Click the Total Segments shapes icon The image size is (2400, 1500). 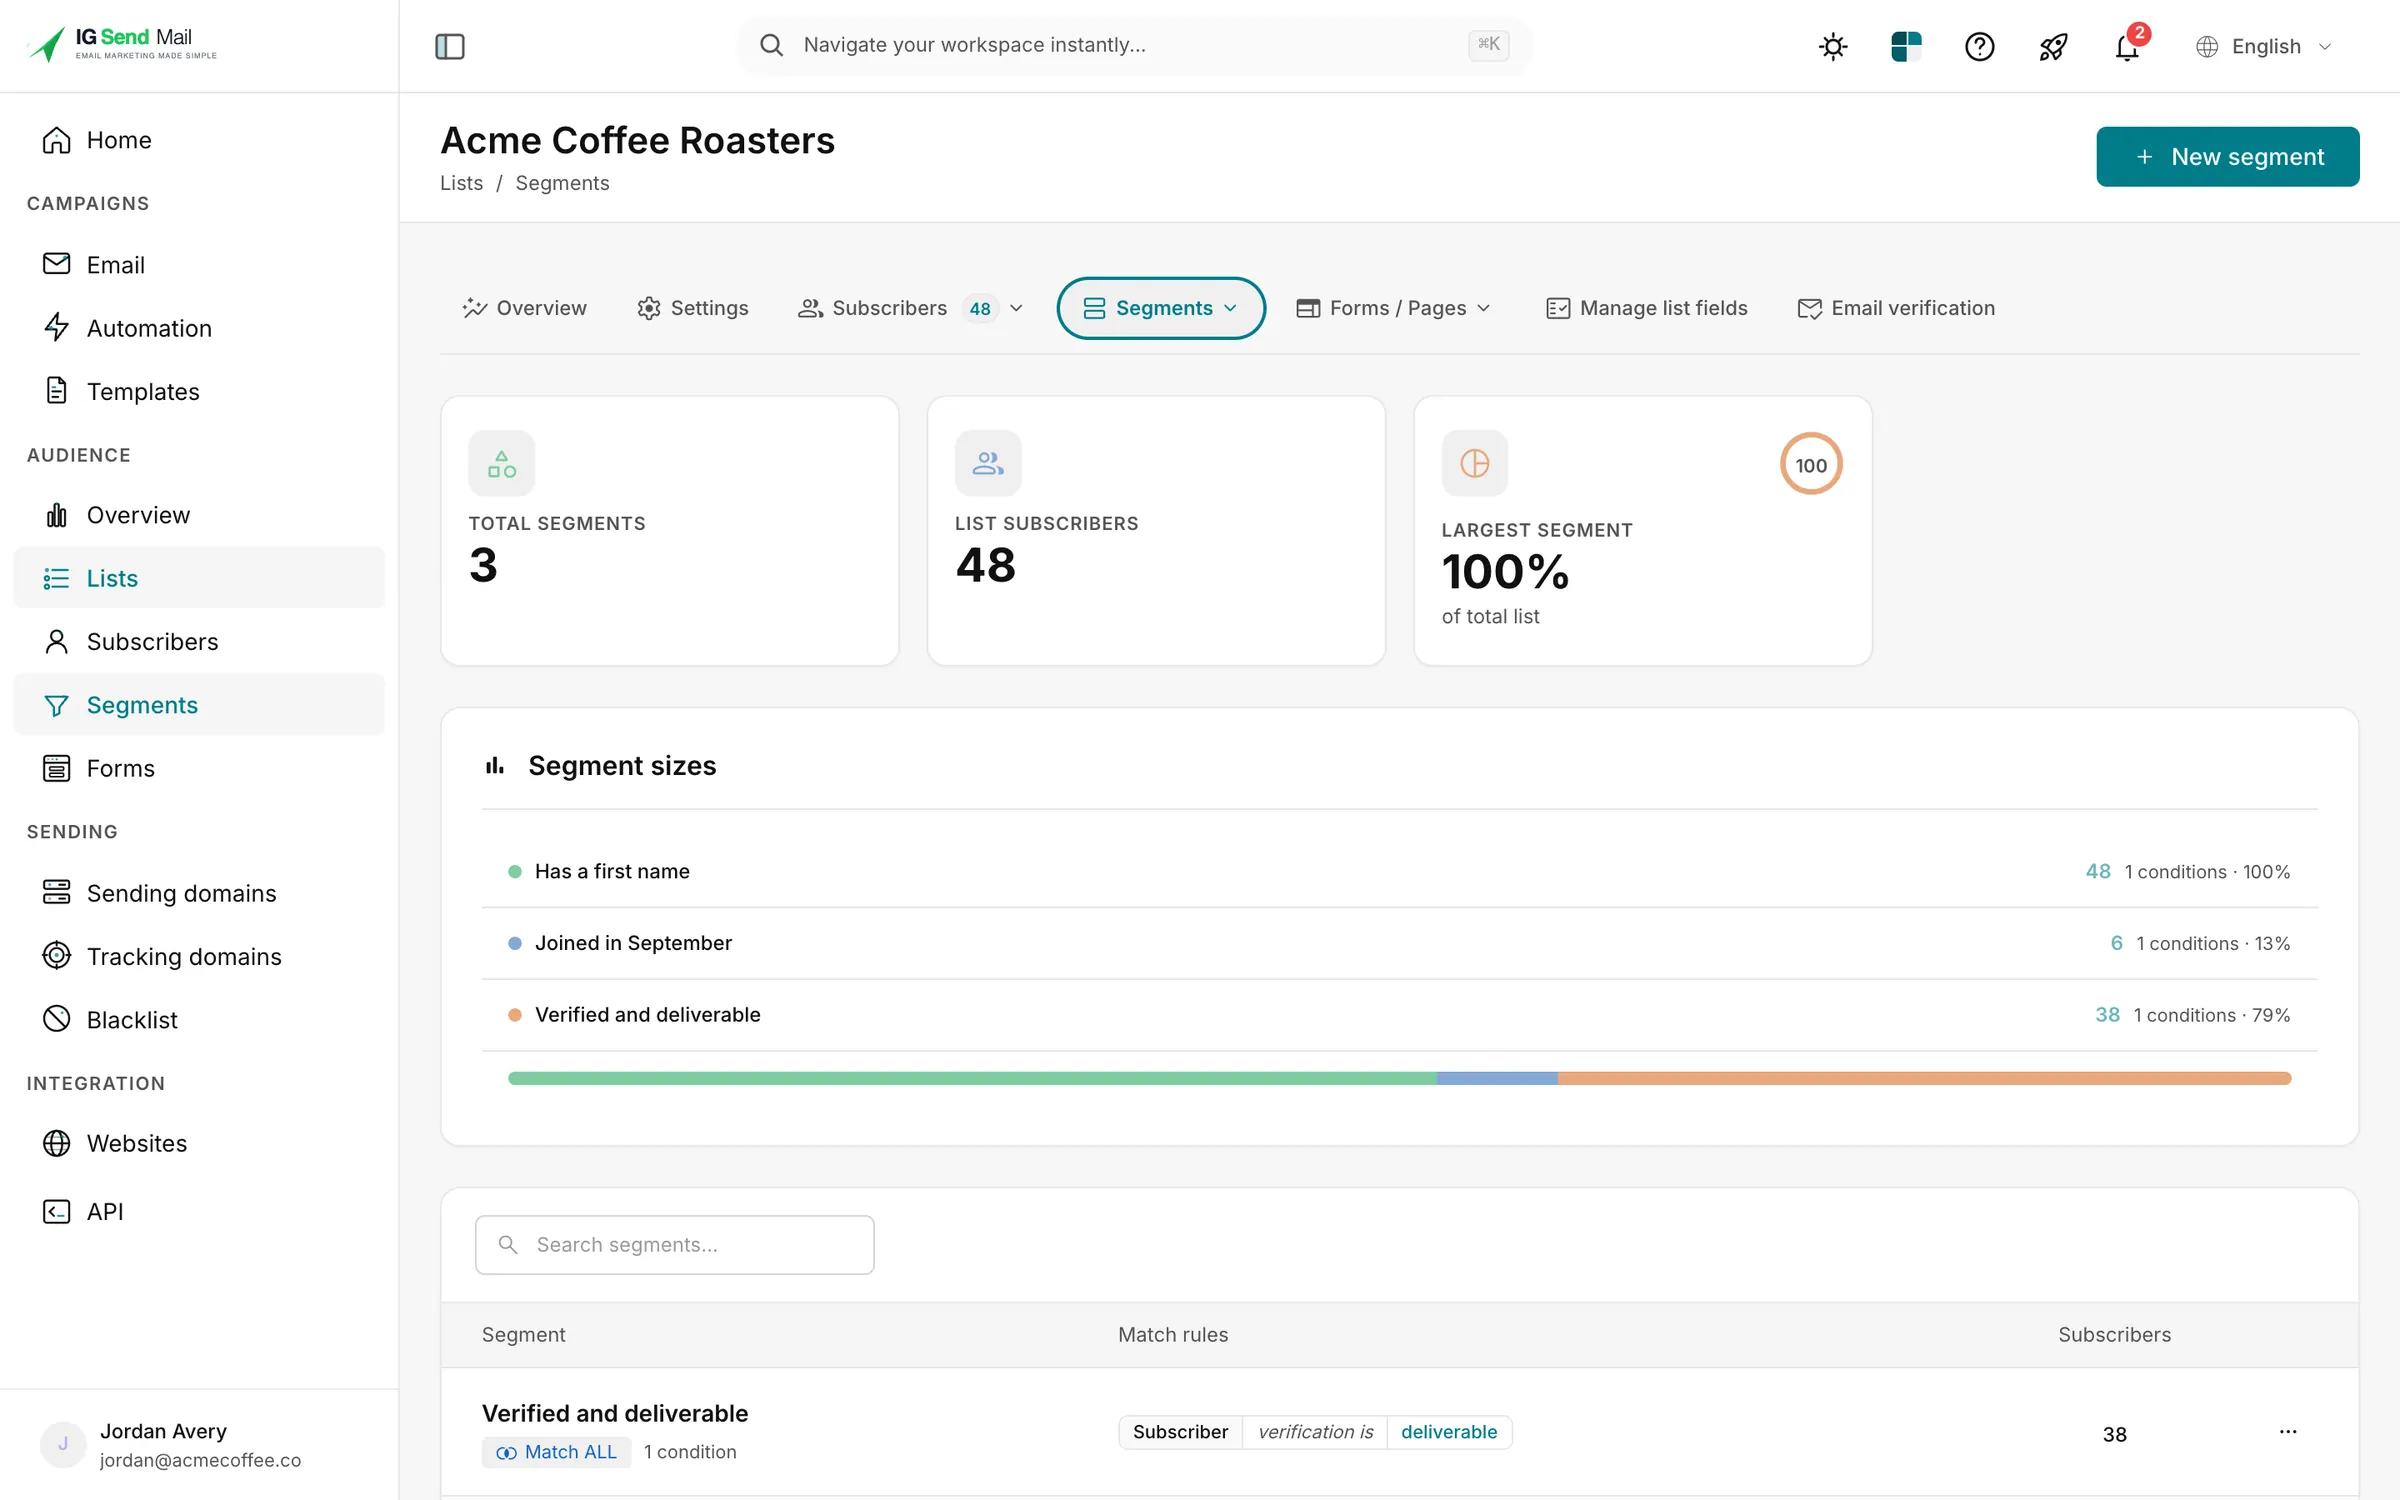click(x=502, y=464)
